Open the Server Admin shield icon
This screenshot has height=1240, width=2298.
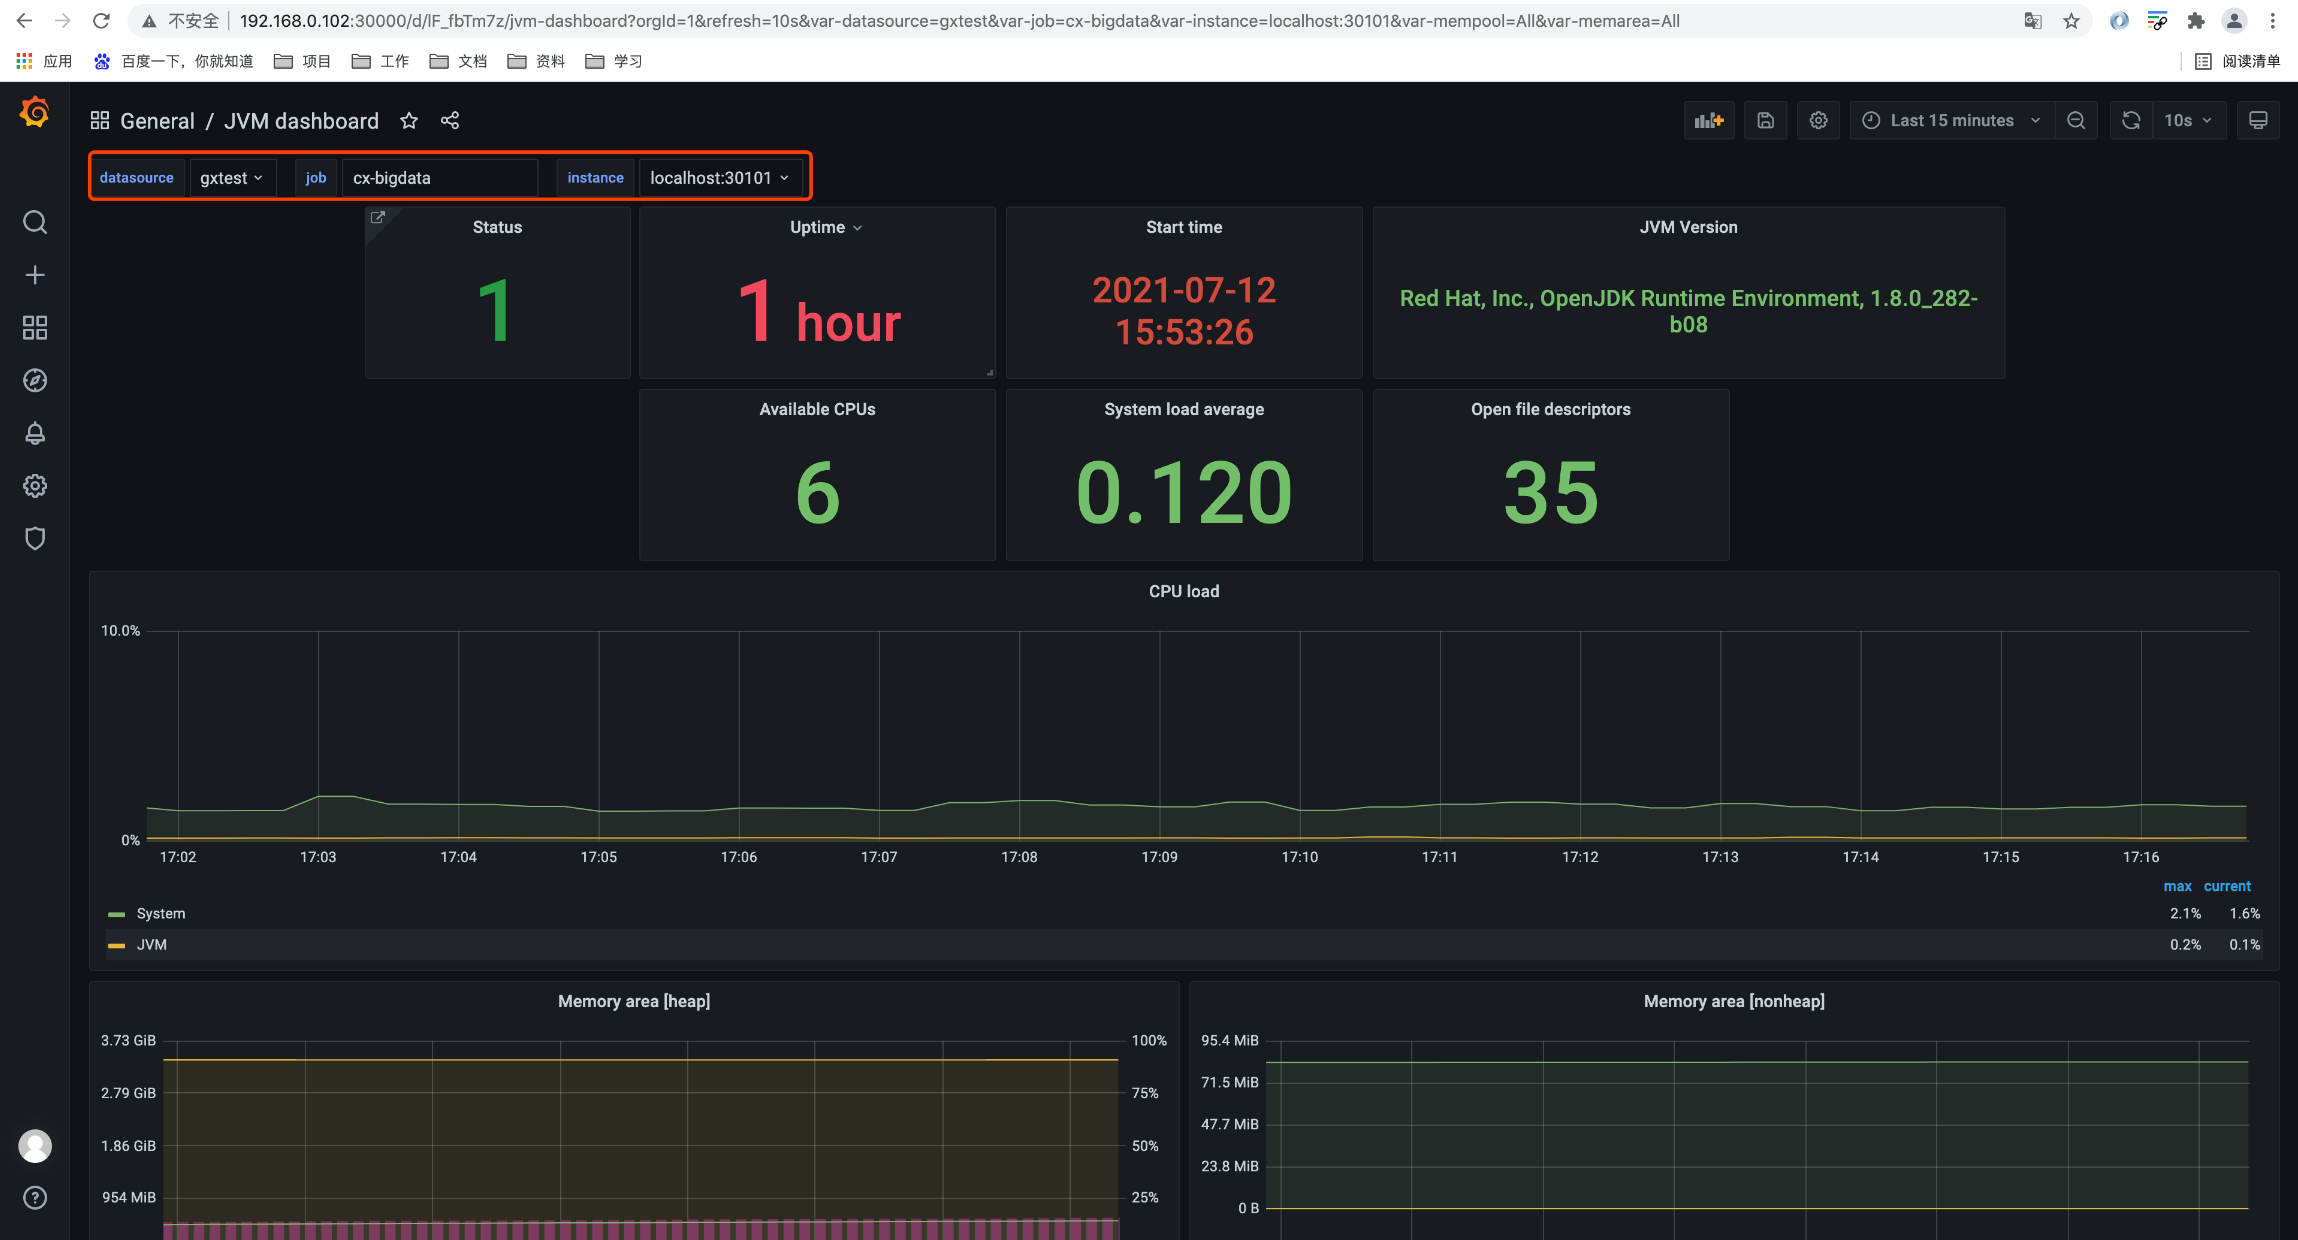(35, 539)
